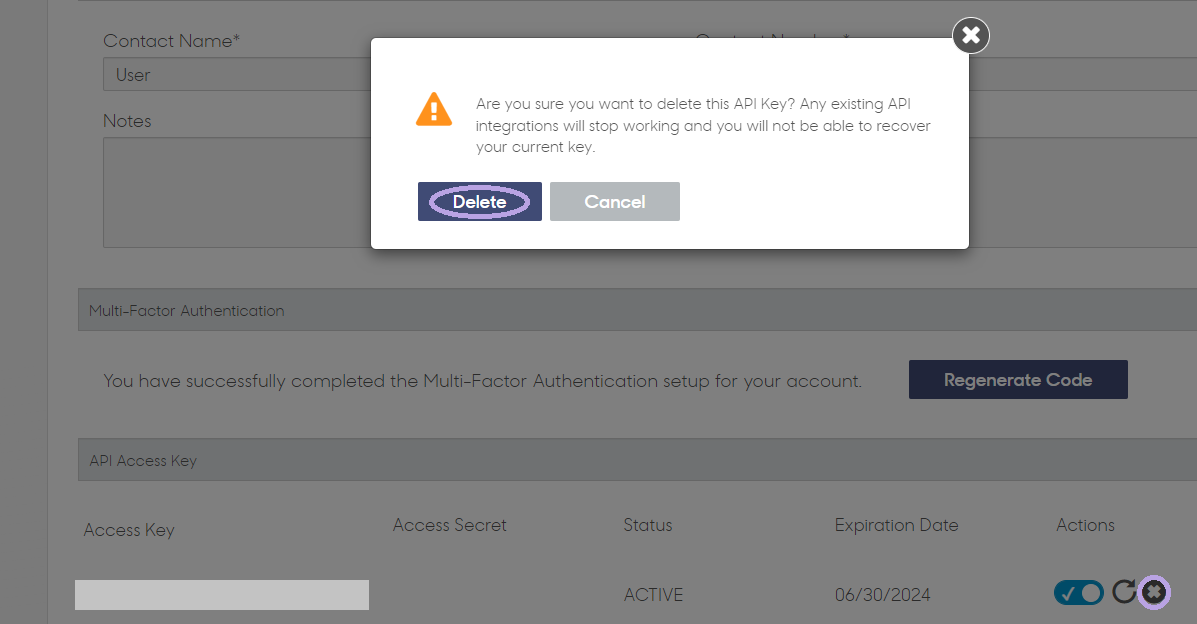Click the Regenerate Code button
1197x624 pixels.
(1018, 380)
